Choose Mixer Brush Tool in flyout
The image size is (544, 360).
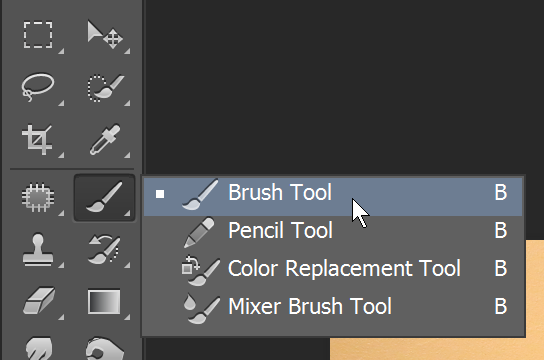click(333, 306)
